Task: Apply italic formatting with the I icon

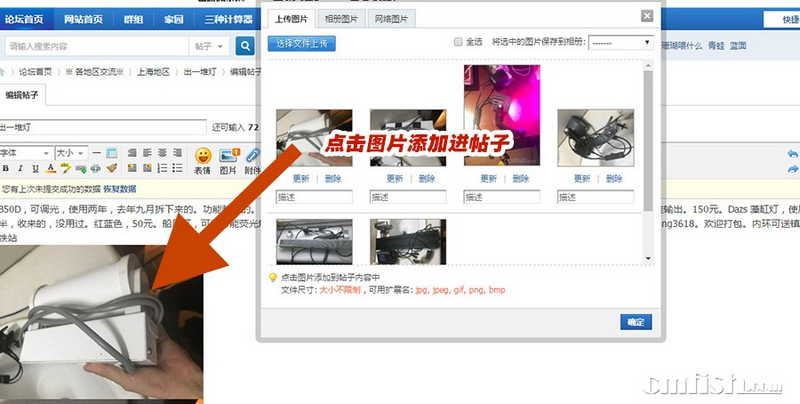Action: [19, 168]
